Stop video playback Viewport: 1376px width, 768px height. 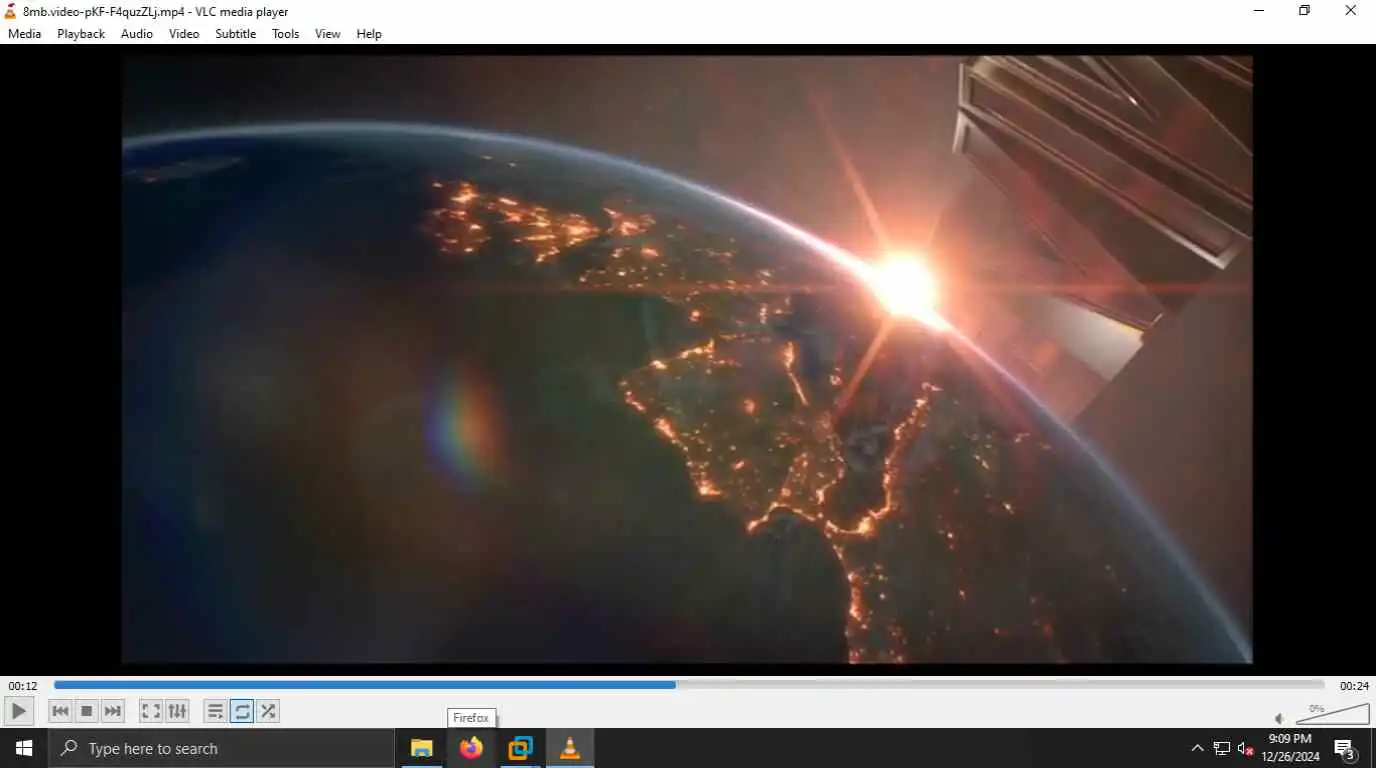tap(87, 711)
